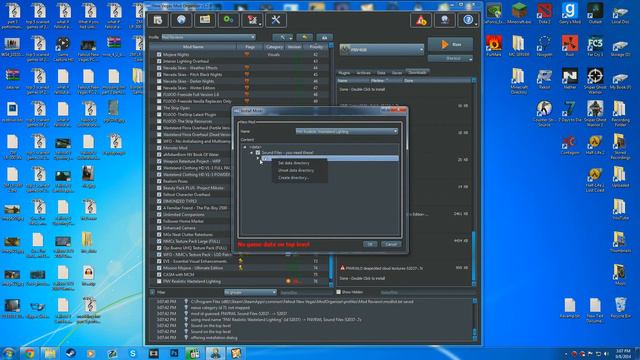Select the Mission Mojave - Ultimate Edition row
640x360 pixels.
239,268
